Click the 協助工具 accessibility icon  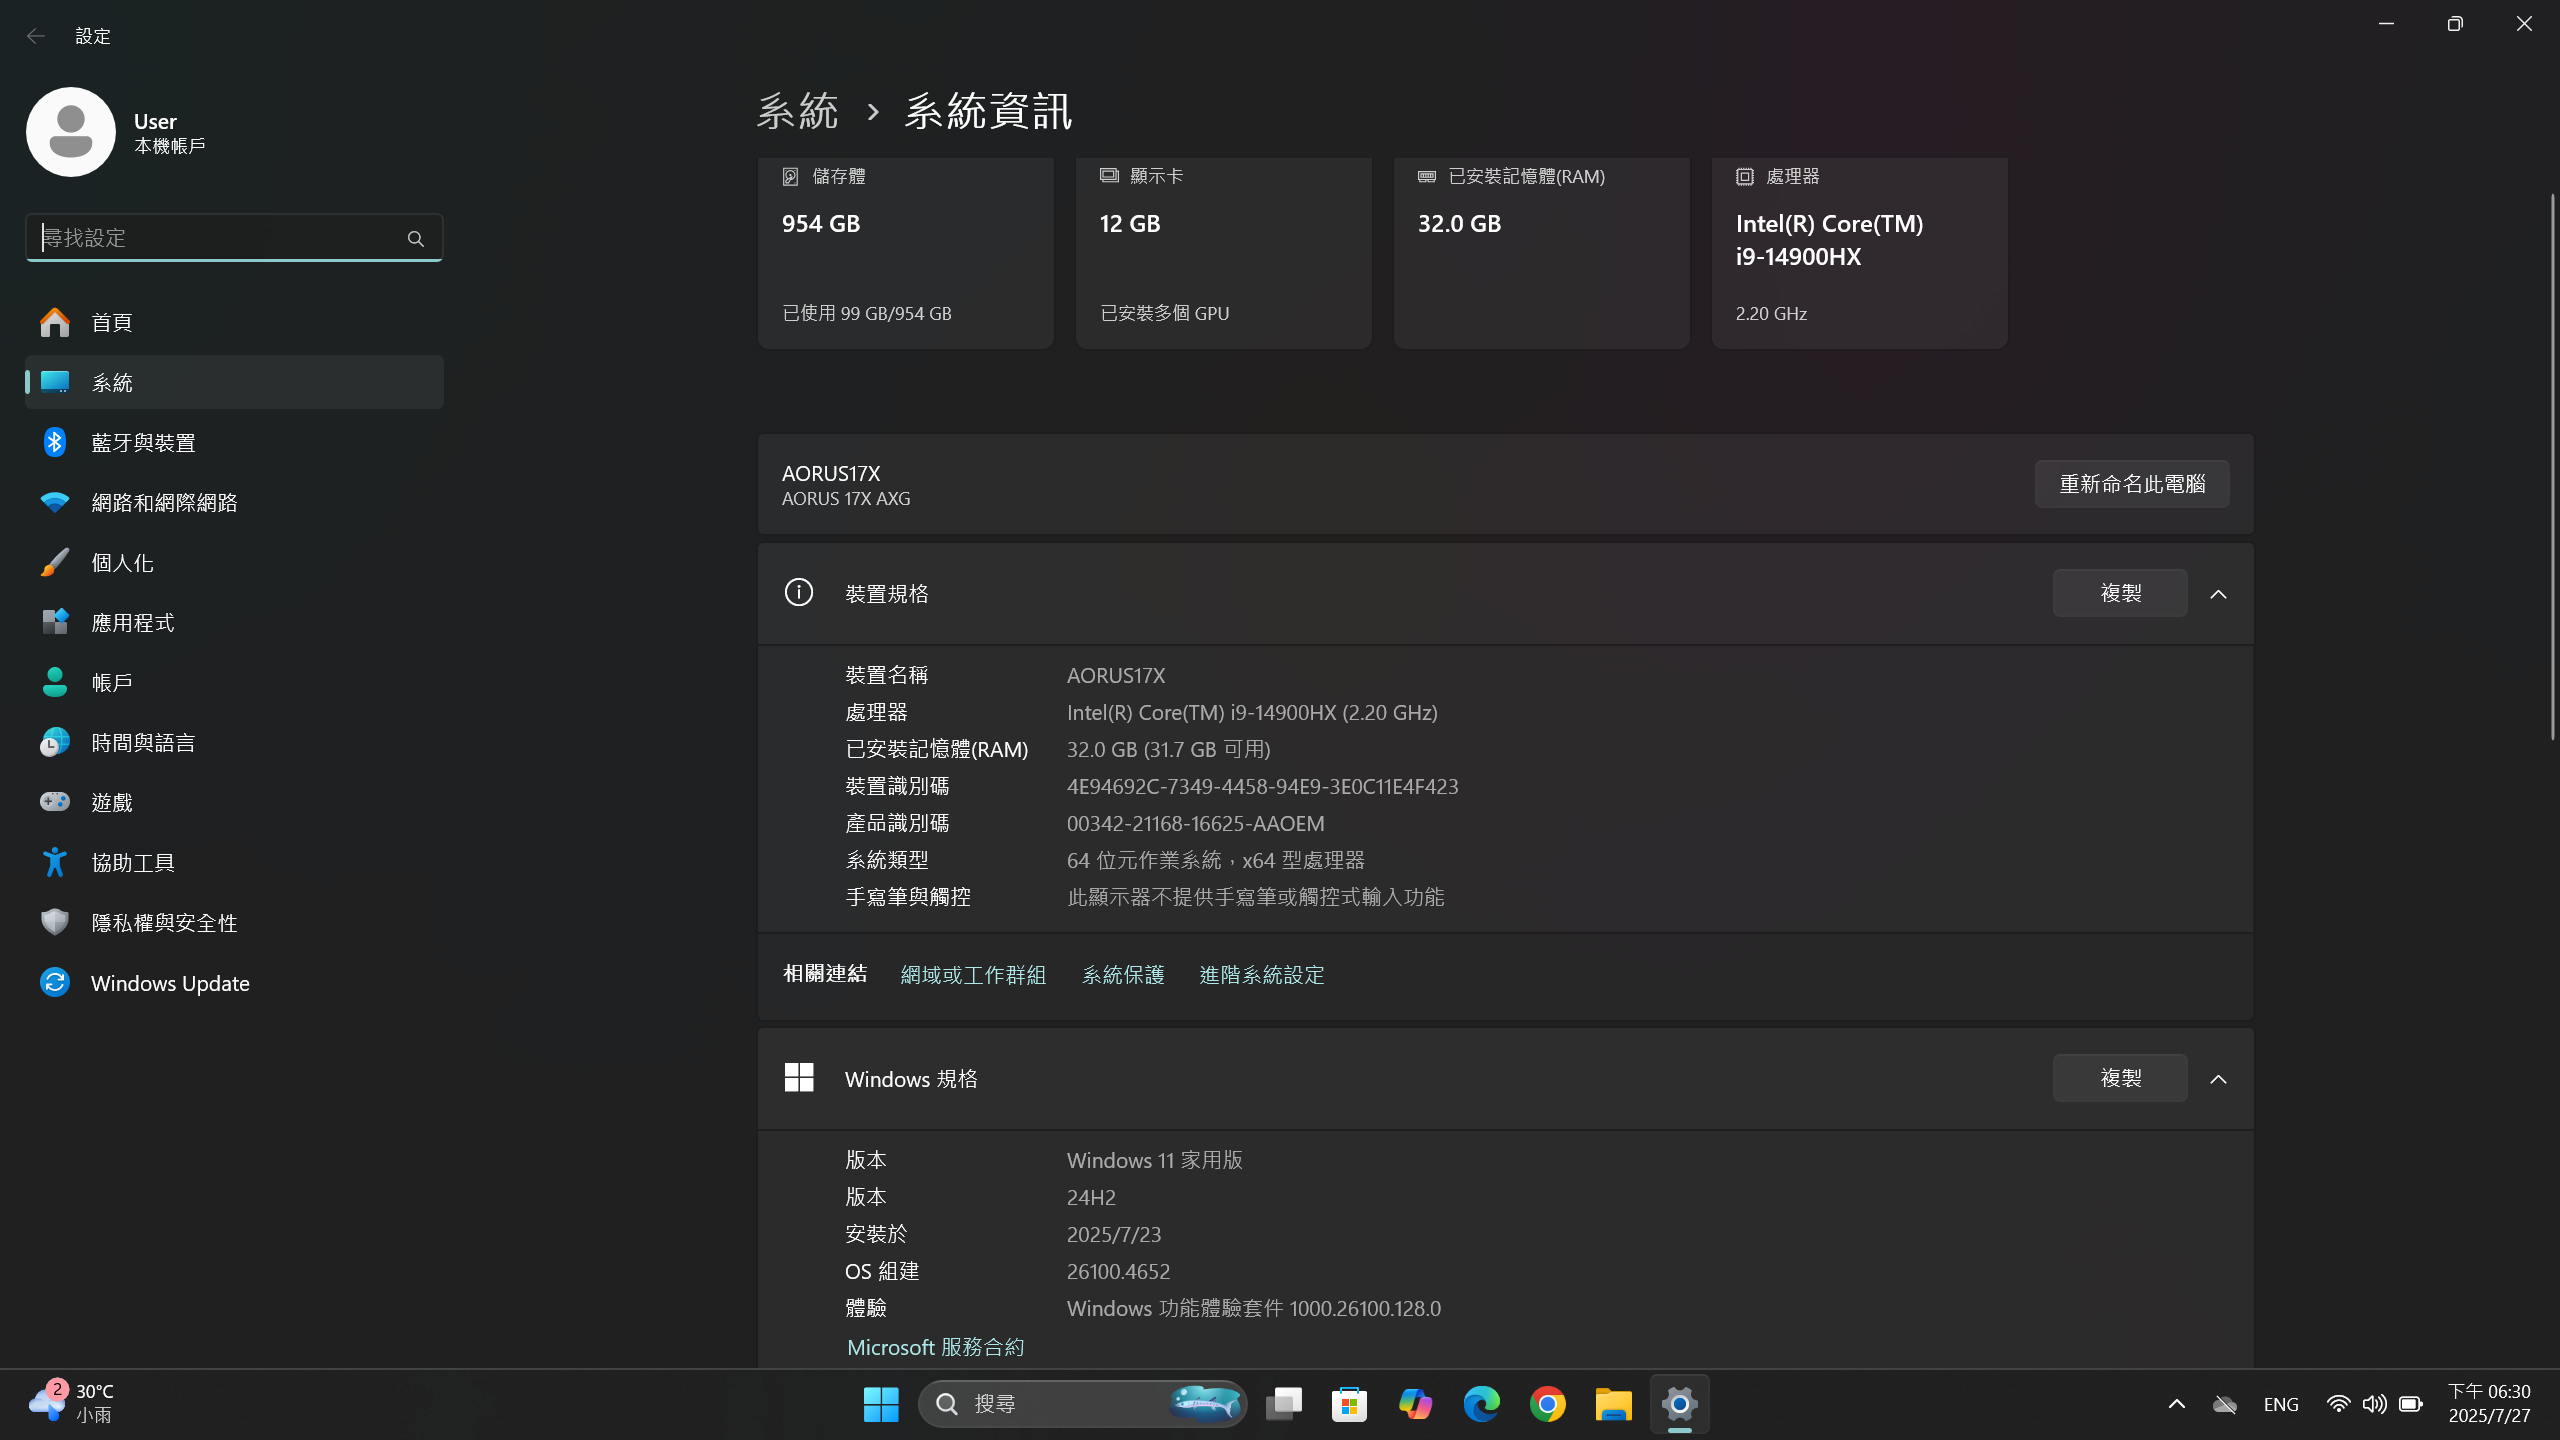point(55,862)
